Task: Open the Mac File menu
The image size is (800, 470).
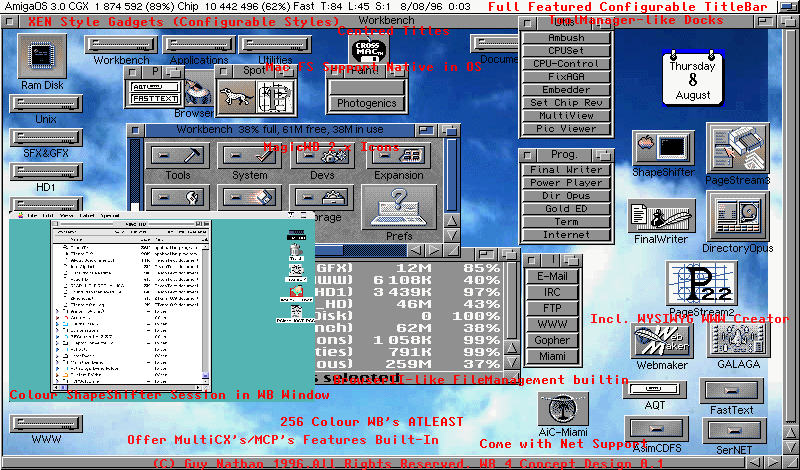Action: pyautogui.click(x=32, y=216)
